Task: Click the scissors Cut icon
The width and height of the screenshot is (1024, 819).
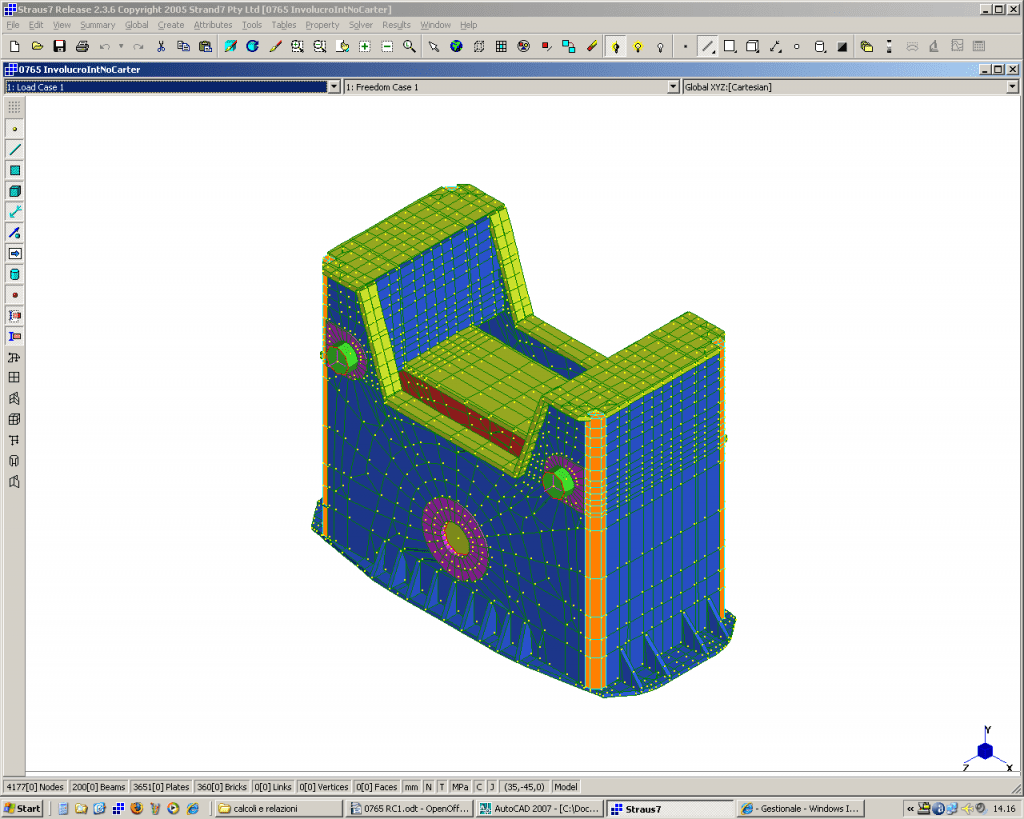Action: (161, 46)
